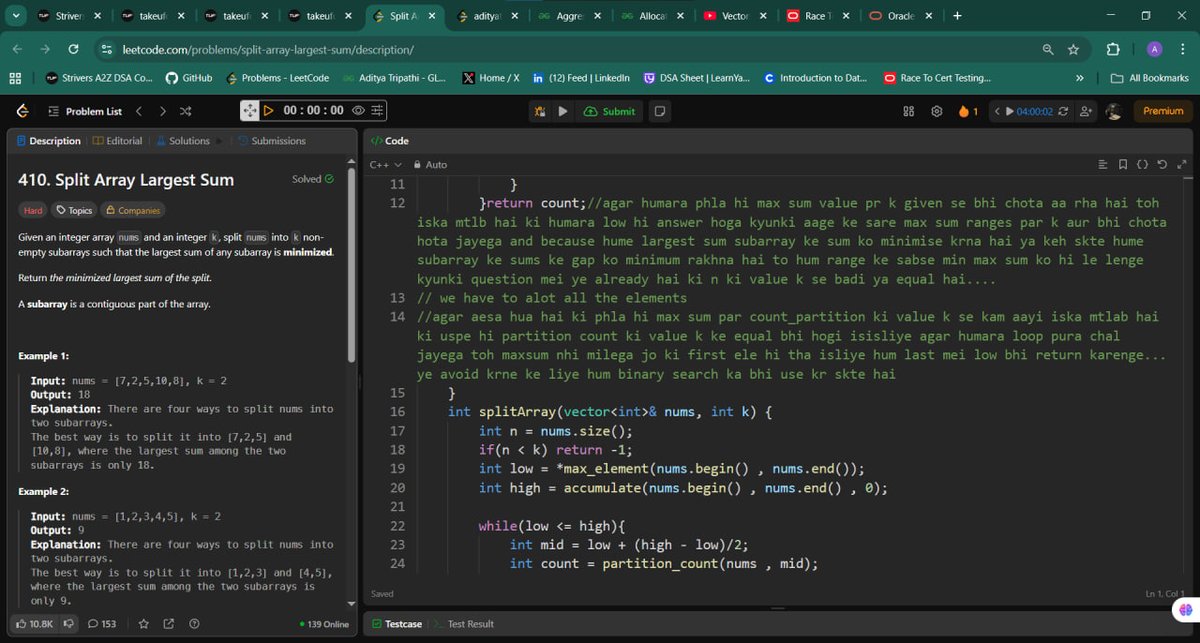Screen dimensions: 1200x643
Task: Switch to the Testcase tab
Action: pyautogui.click(x=397, y=624)
